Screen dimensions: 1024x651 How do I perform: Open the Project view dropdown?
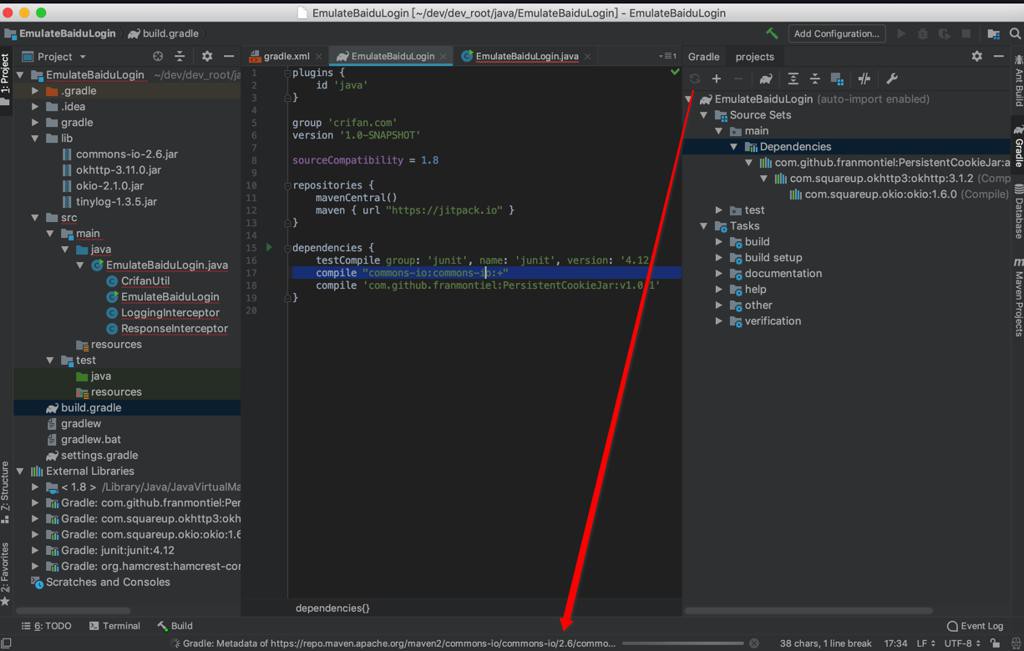click(x=60, y=57)
